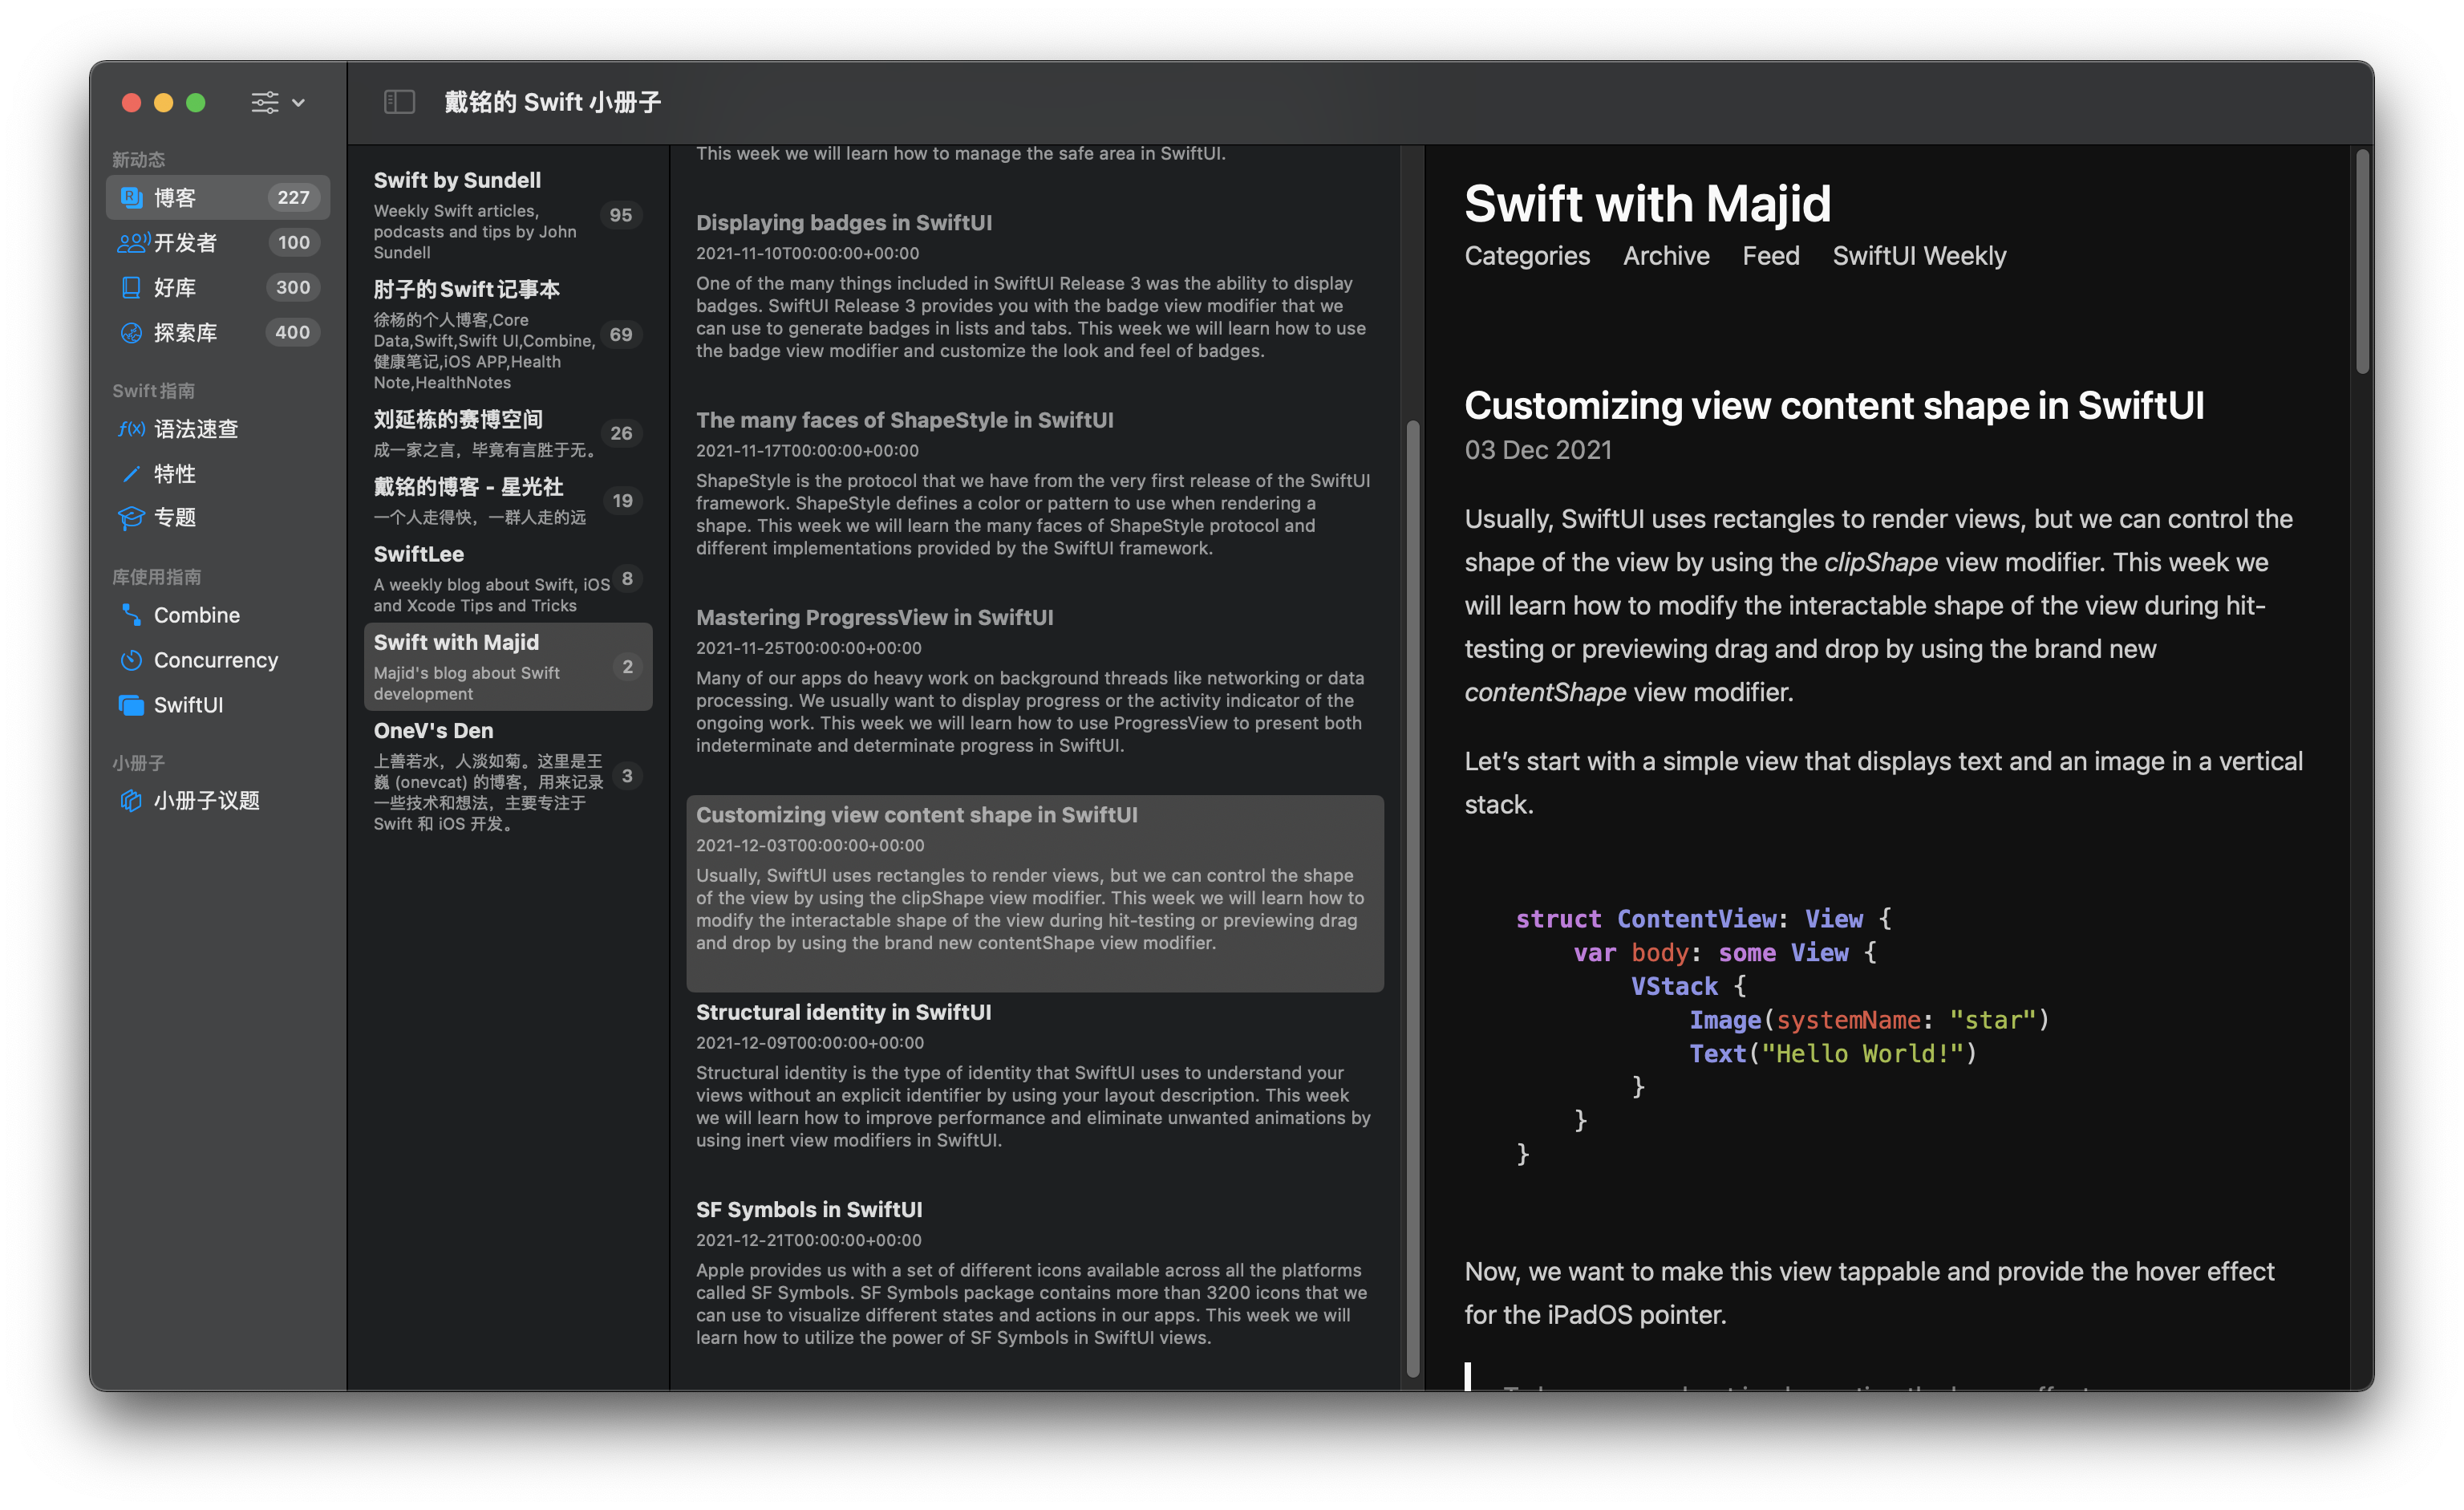Click the 专题 graduation cap icon
Screen dimensions: 2464x1510
pyautogui.click(x=131, y=517)
